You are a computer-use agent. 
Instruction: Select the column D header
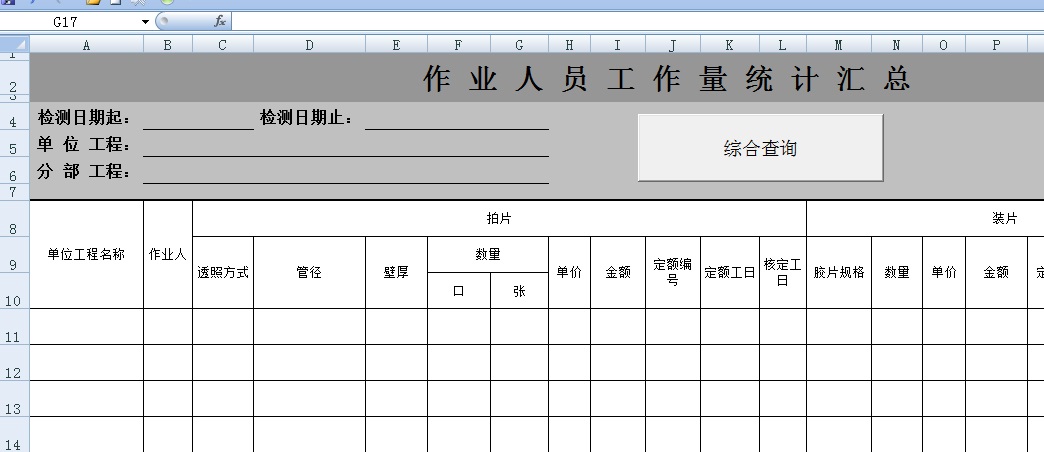pyautogui.click(x=309, y=44)
